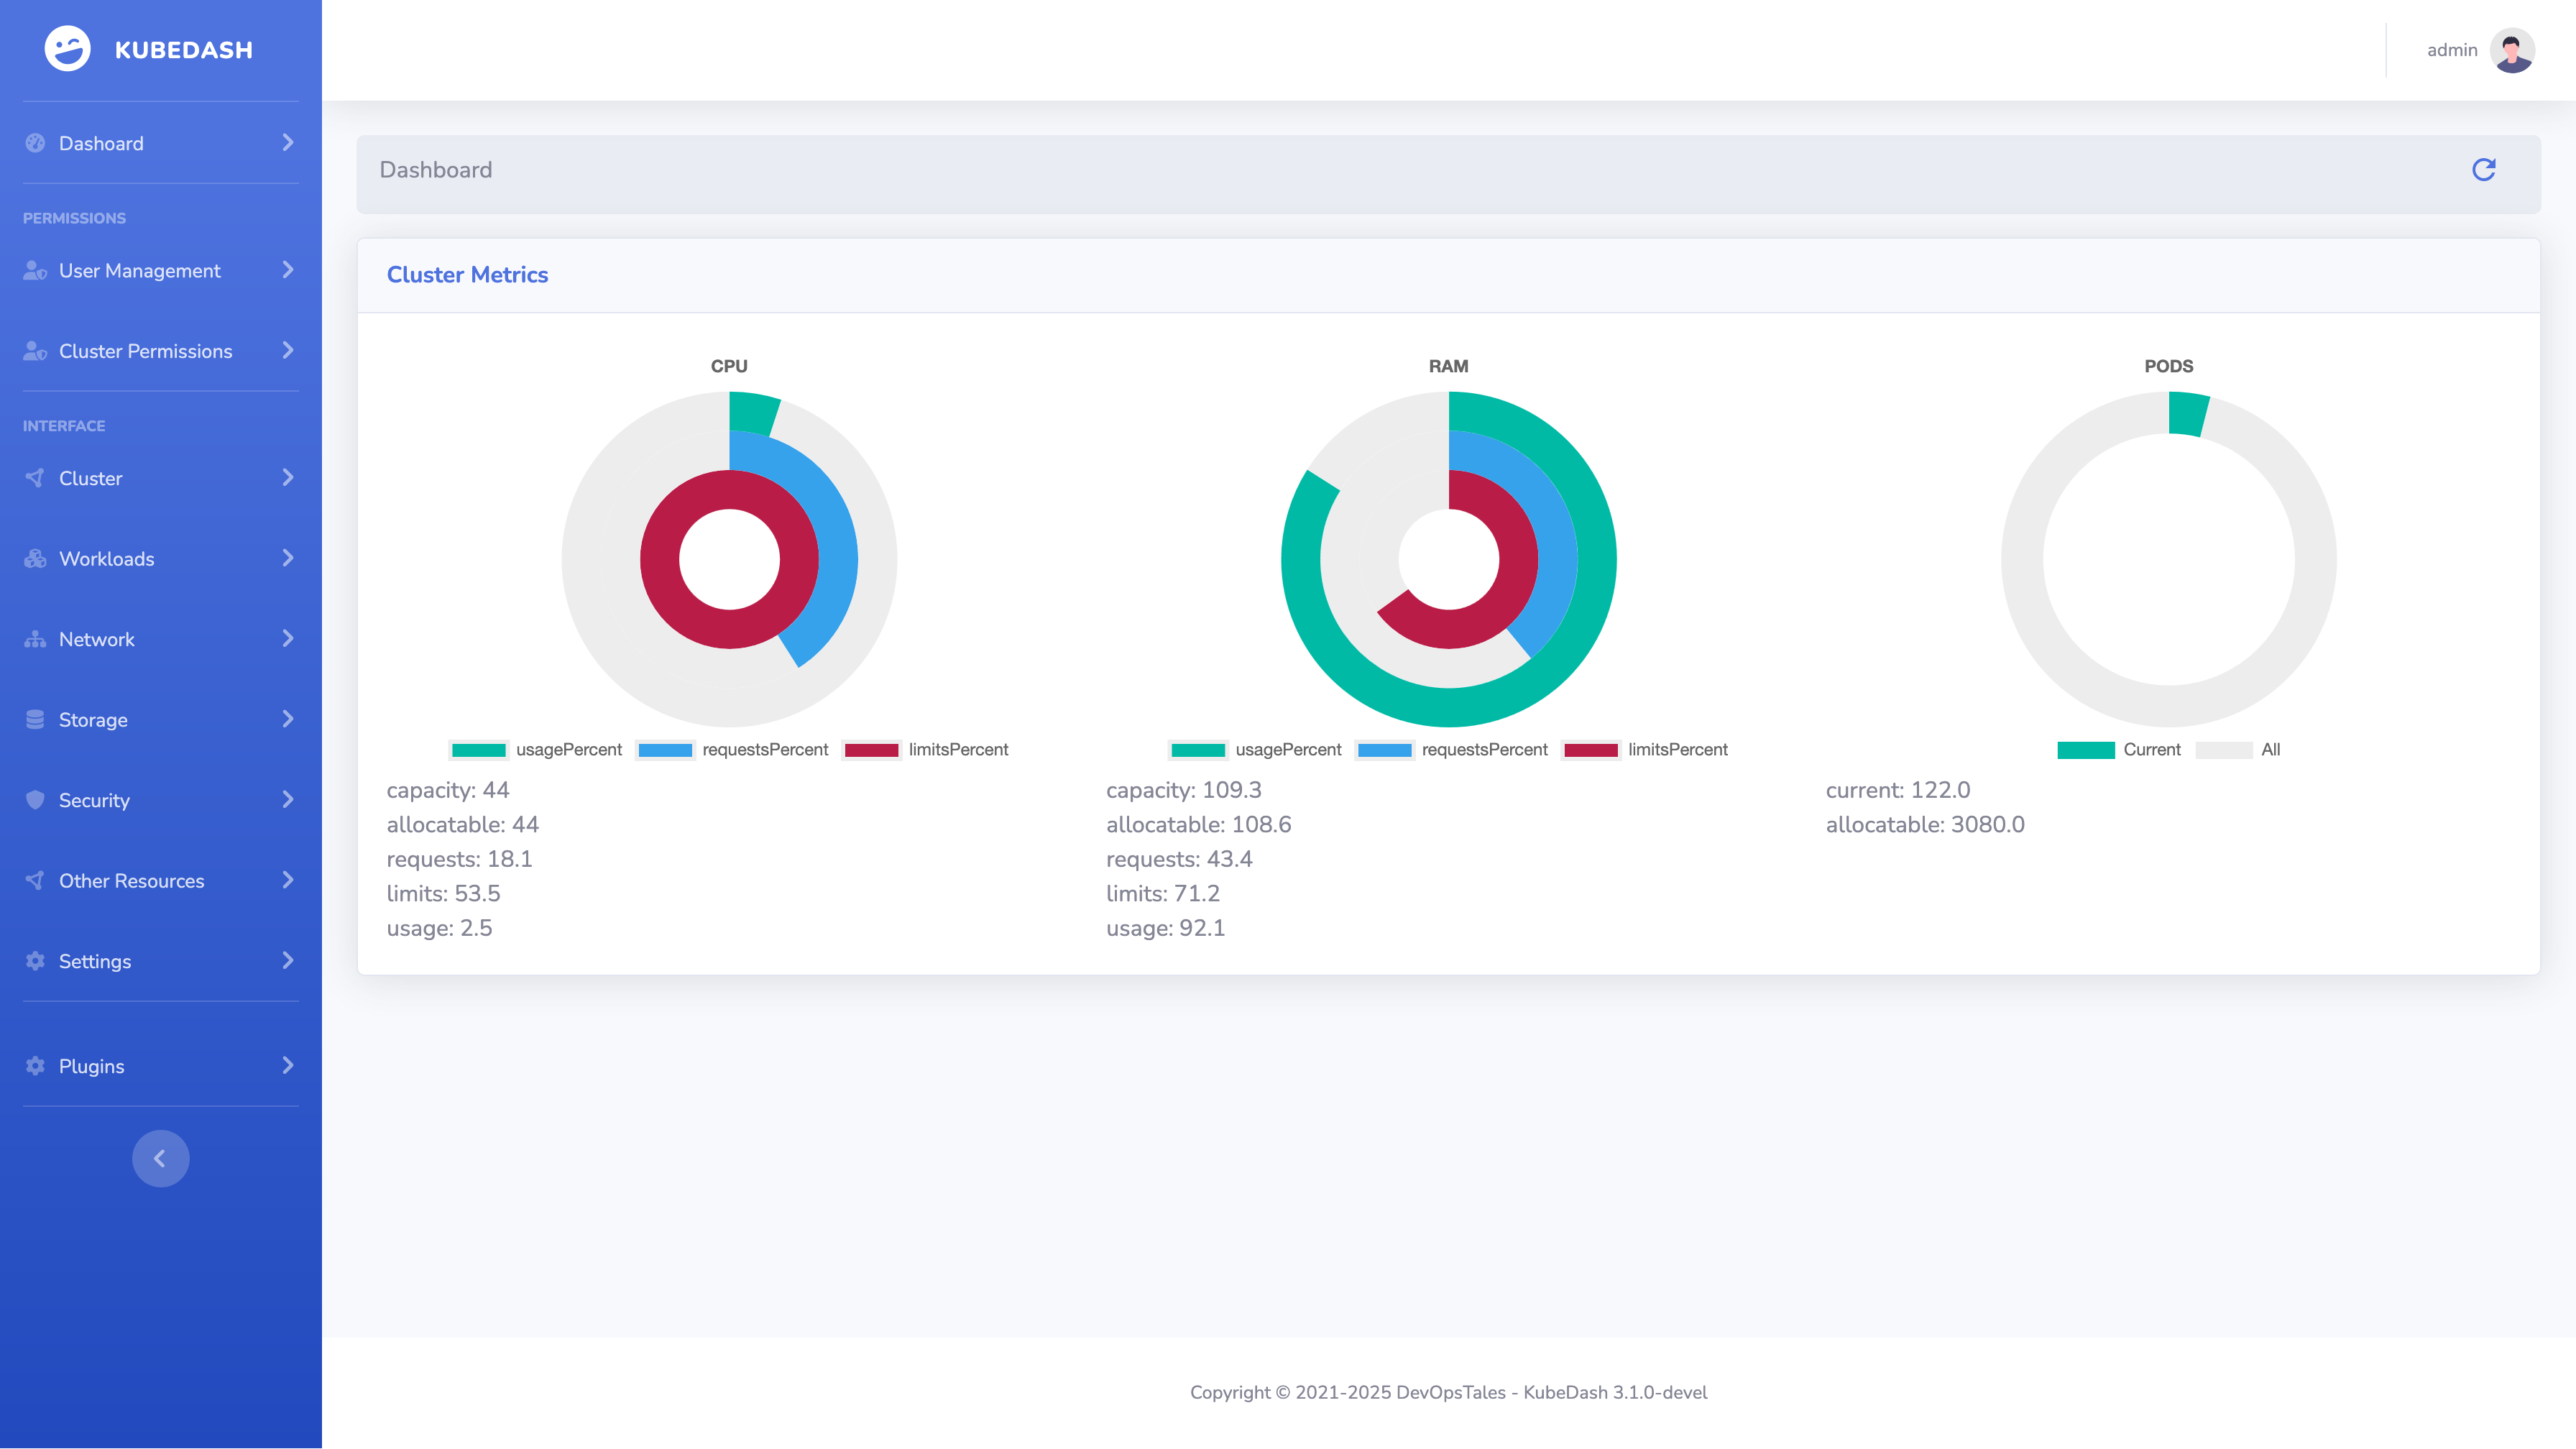The image size is (2576, 1449).
Task: Open the Cluster Permissions menu
Action: pyautogui.click(x=145, y=351)
